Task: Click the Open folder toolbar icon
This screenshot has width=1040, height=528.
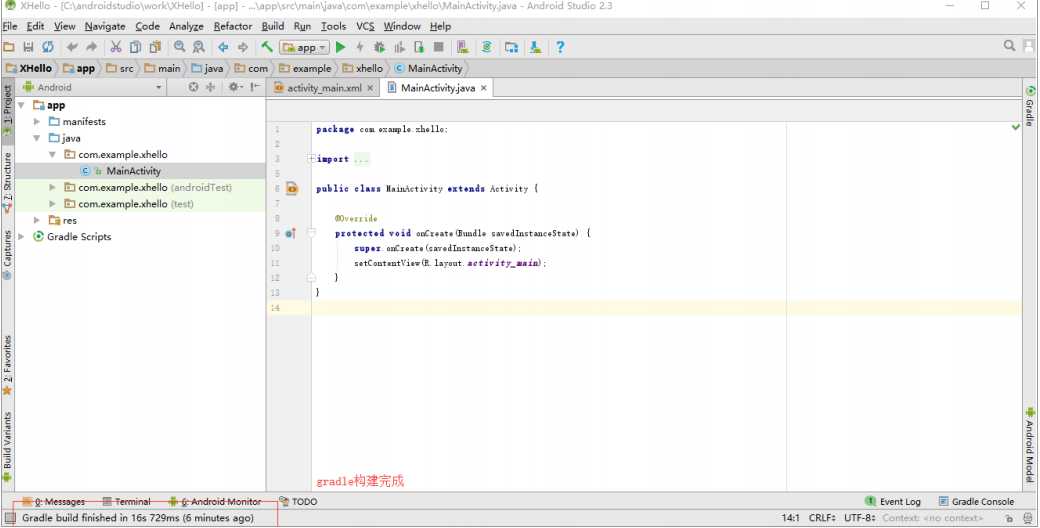Action: click(9, 47)
